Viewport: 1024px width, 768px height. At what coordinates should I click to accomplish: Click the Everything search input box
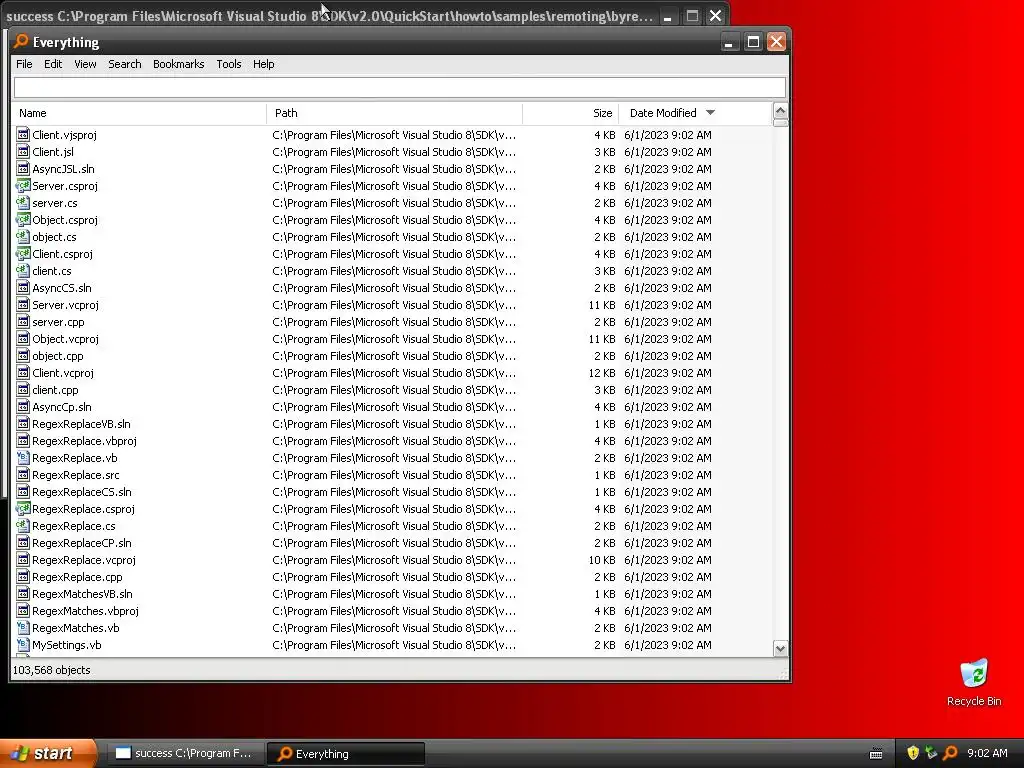click(399, 88)
